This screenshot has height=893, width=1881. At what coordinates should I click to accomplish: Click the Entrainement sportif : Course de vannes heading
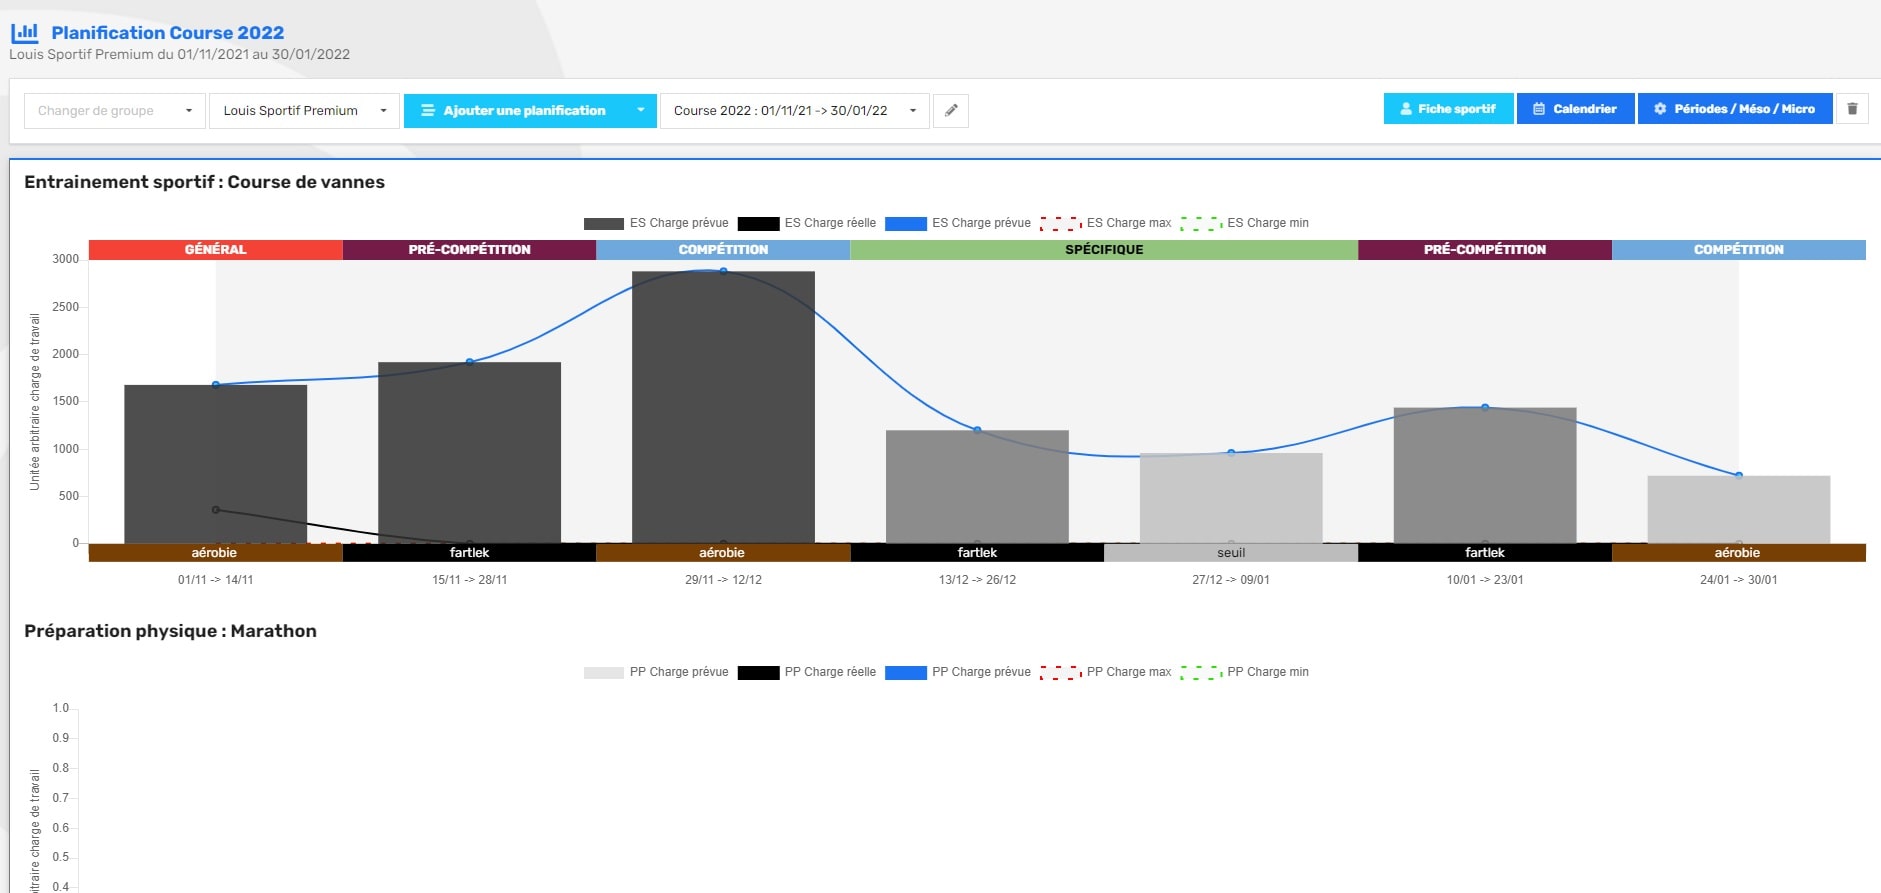[204, 182]
